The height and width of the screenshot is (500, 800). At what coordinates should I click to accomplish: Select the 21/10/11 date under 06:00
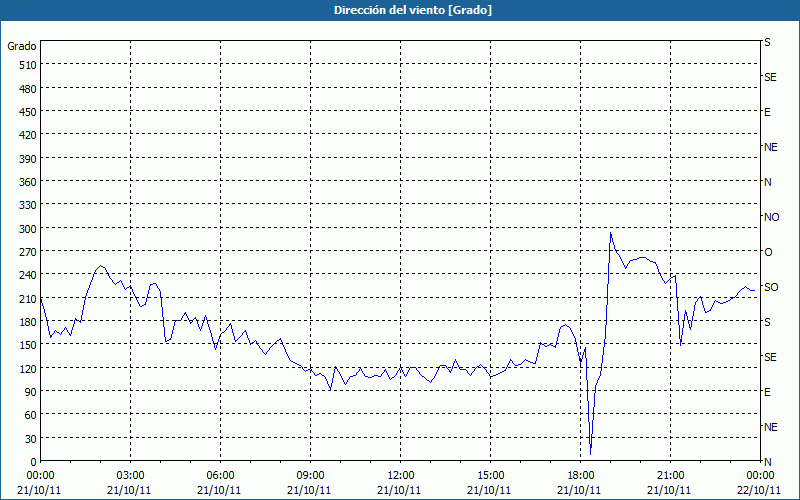(x=219, y=490)
